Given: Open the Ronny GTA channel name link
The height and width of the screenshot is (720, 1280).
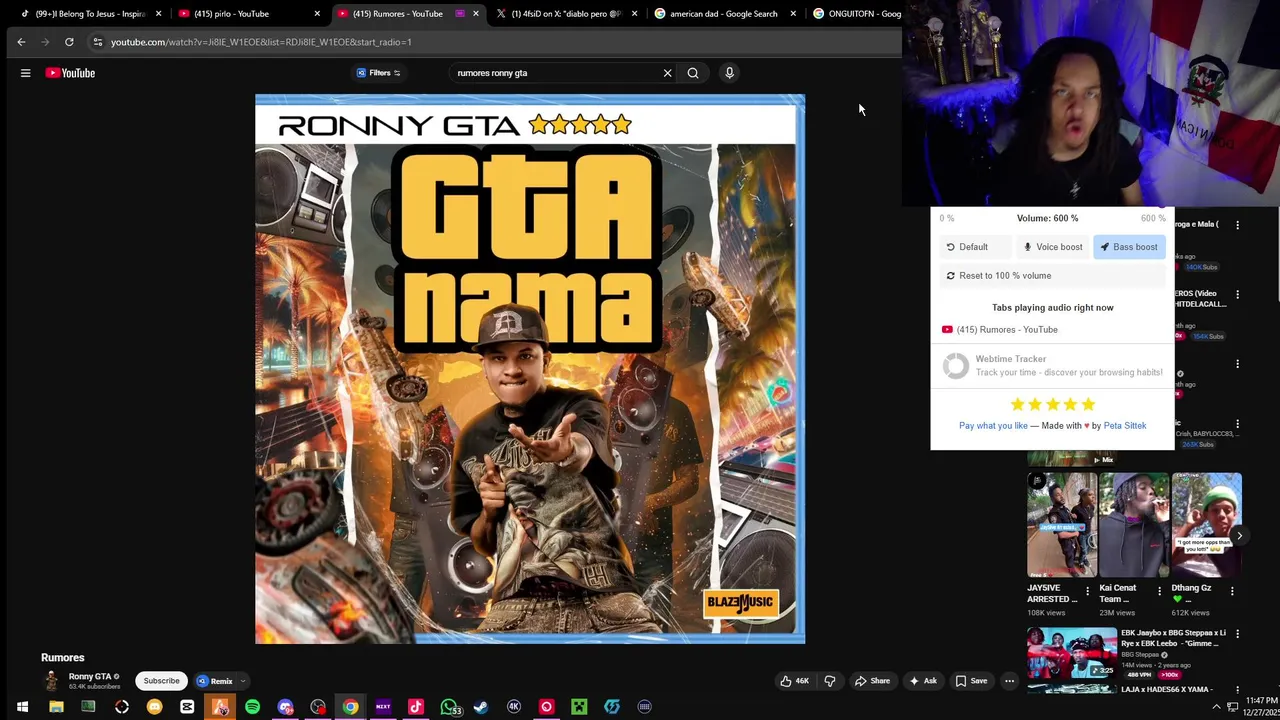Looking at the screenshot, I should 90,677.
